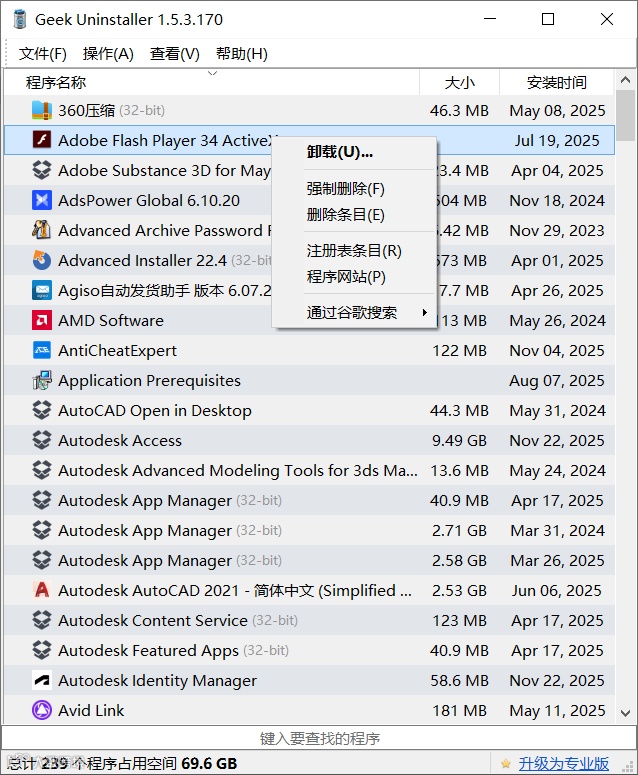The width and height of the screenshot is (638, 775).
Task: Open the 帮助(H) menu
Action: click(242, 53)
